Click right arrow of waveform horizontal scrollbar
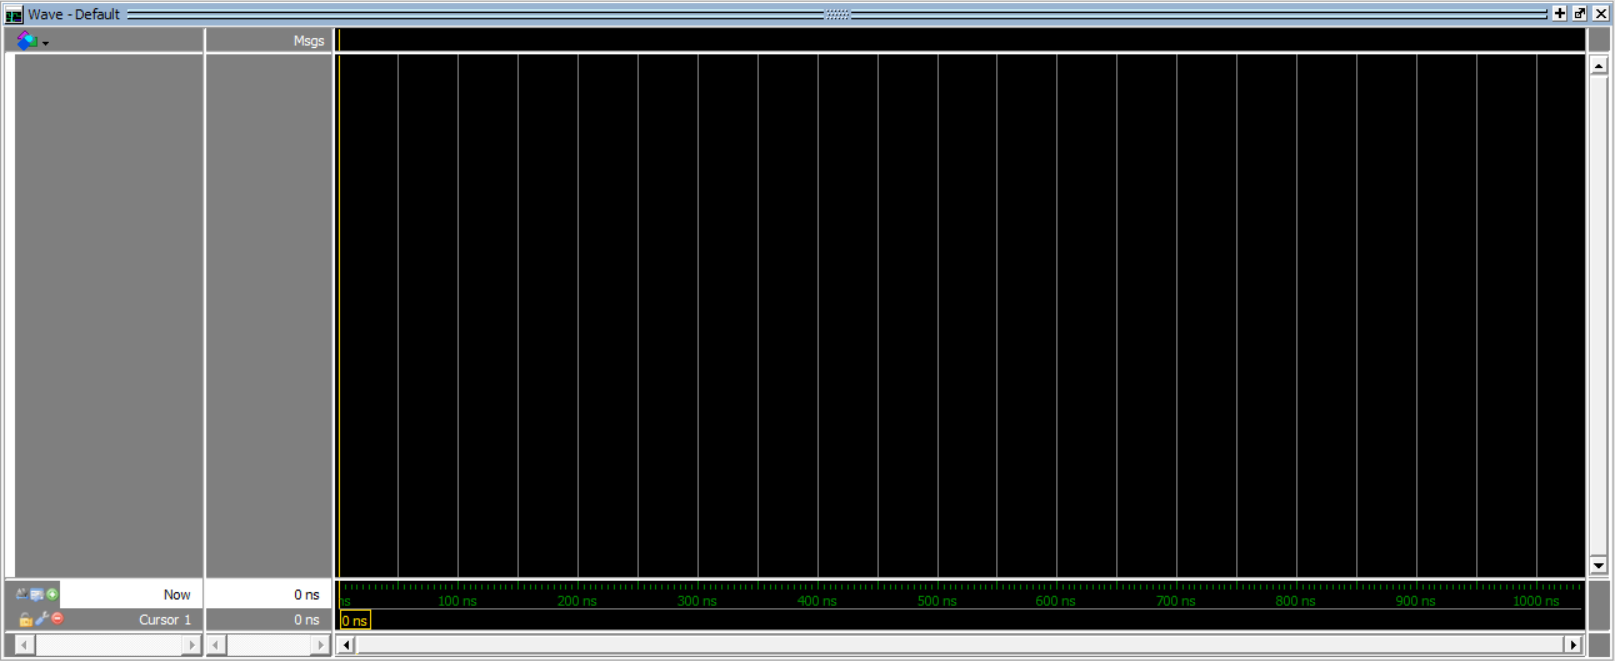 tap(1573, 645)
